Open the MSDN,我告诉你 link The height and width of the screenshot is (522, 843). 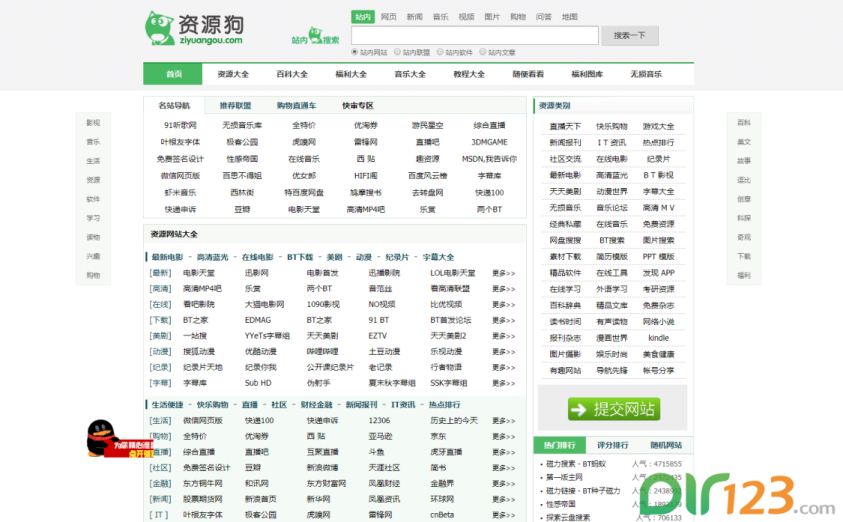489,159
